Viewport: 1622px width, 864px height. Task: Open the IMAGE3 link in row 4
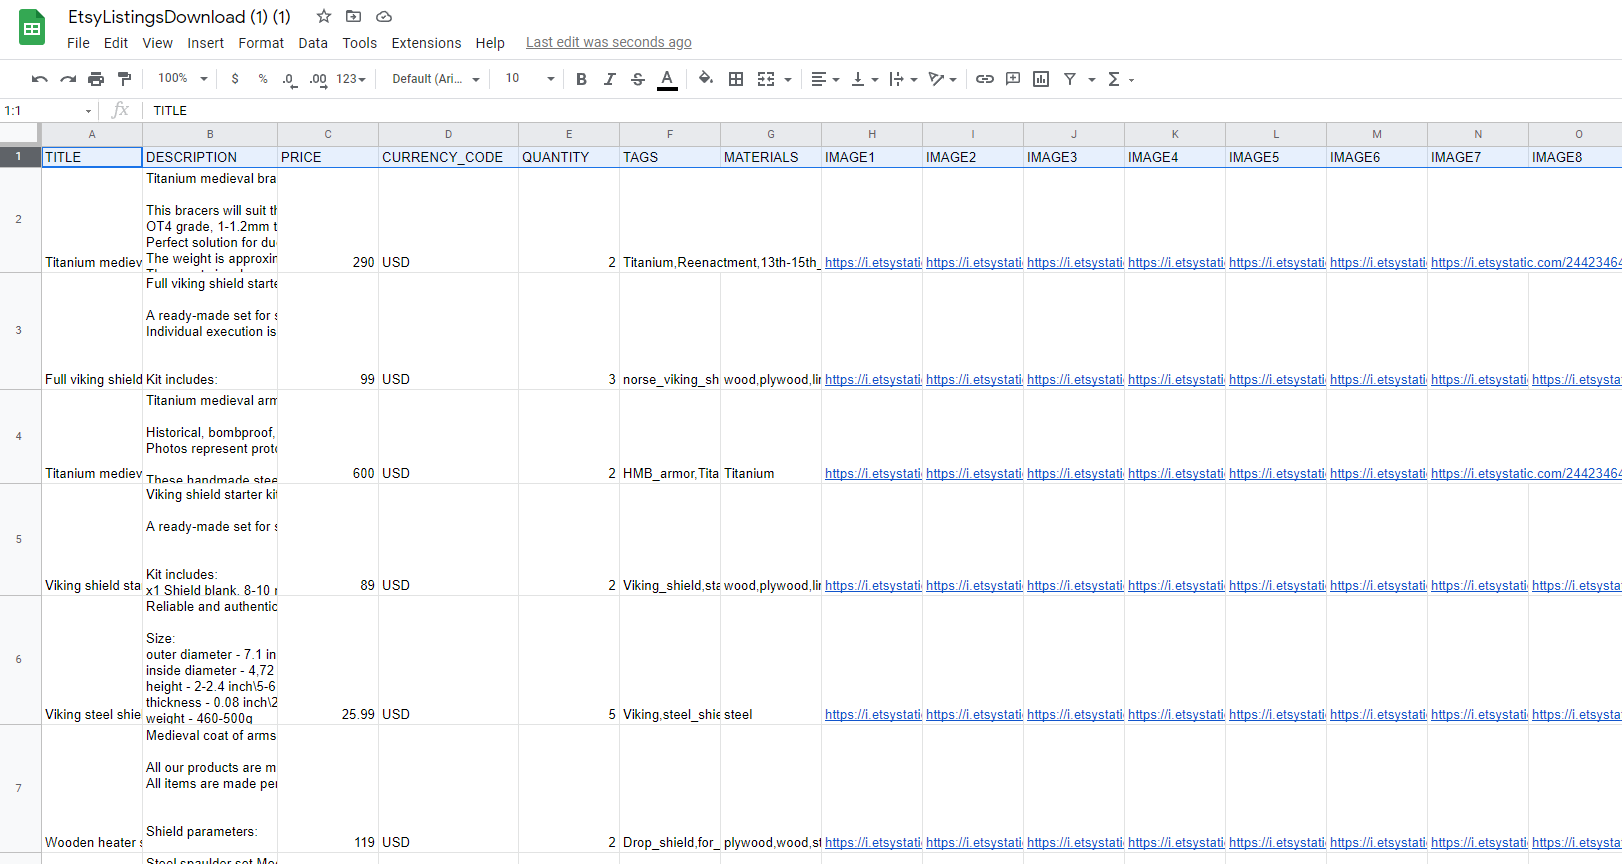point(1074,473)
